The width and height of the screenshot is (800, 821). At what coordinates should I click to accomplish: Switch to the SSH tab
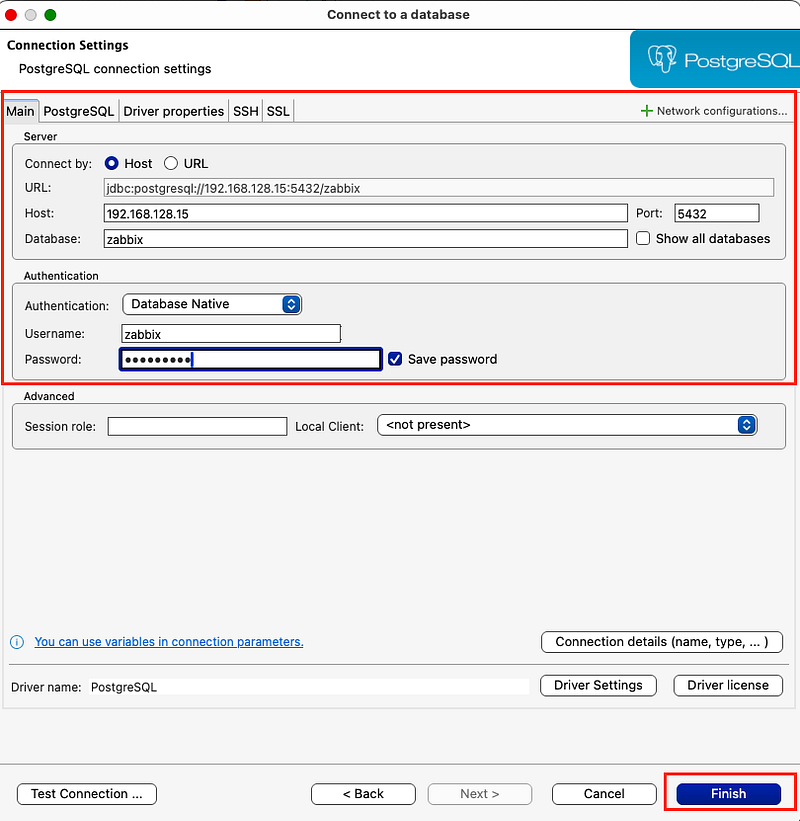[246, 111]
